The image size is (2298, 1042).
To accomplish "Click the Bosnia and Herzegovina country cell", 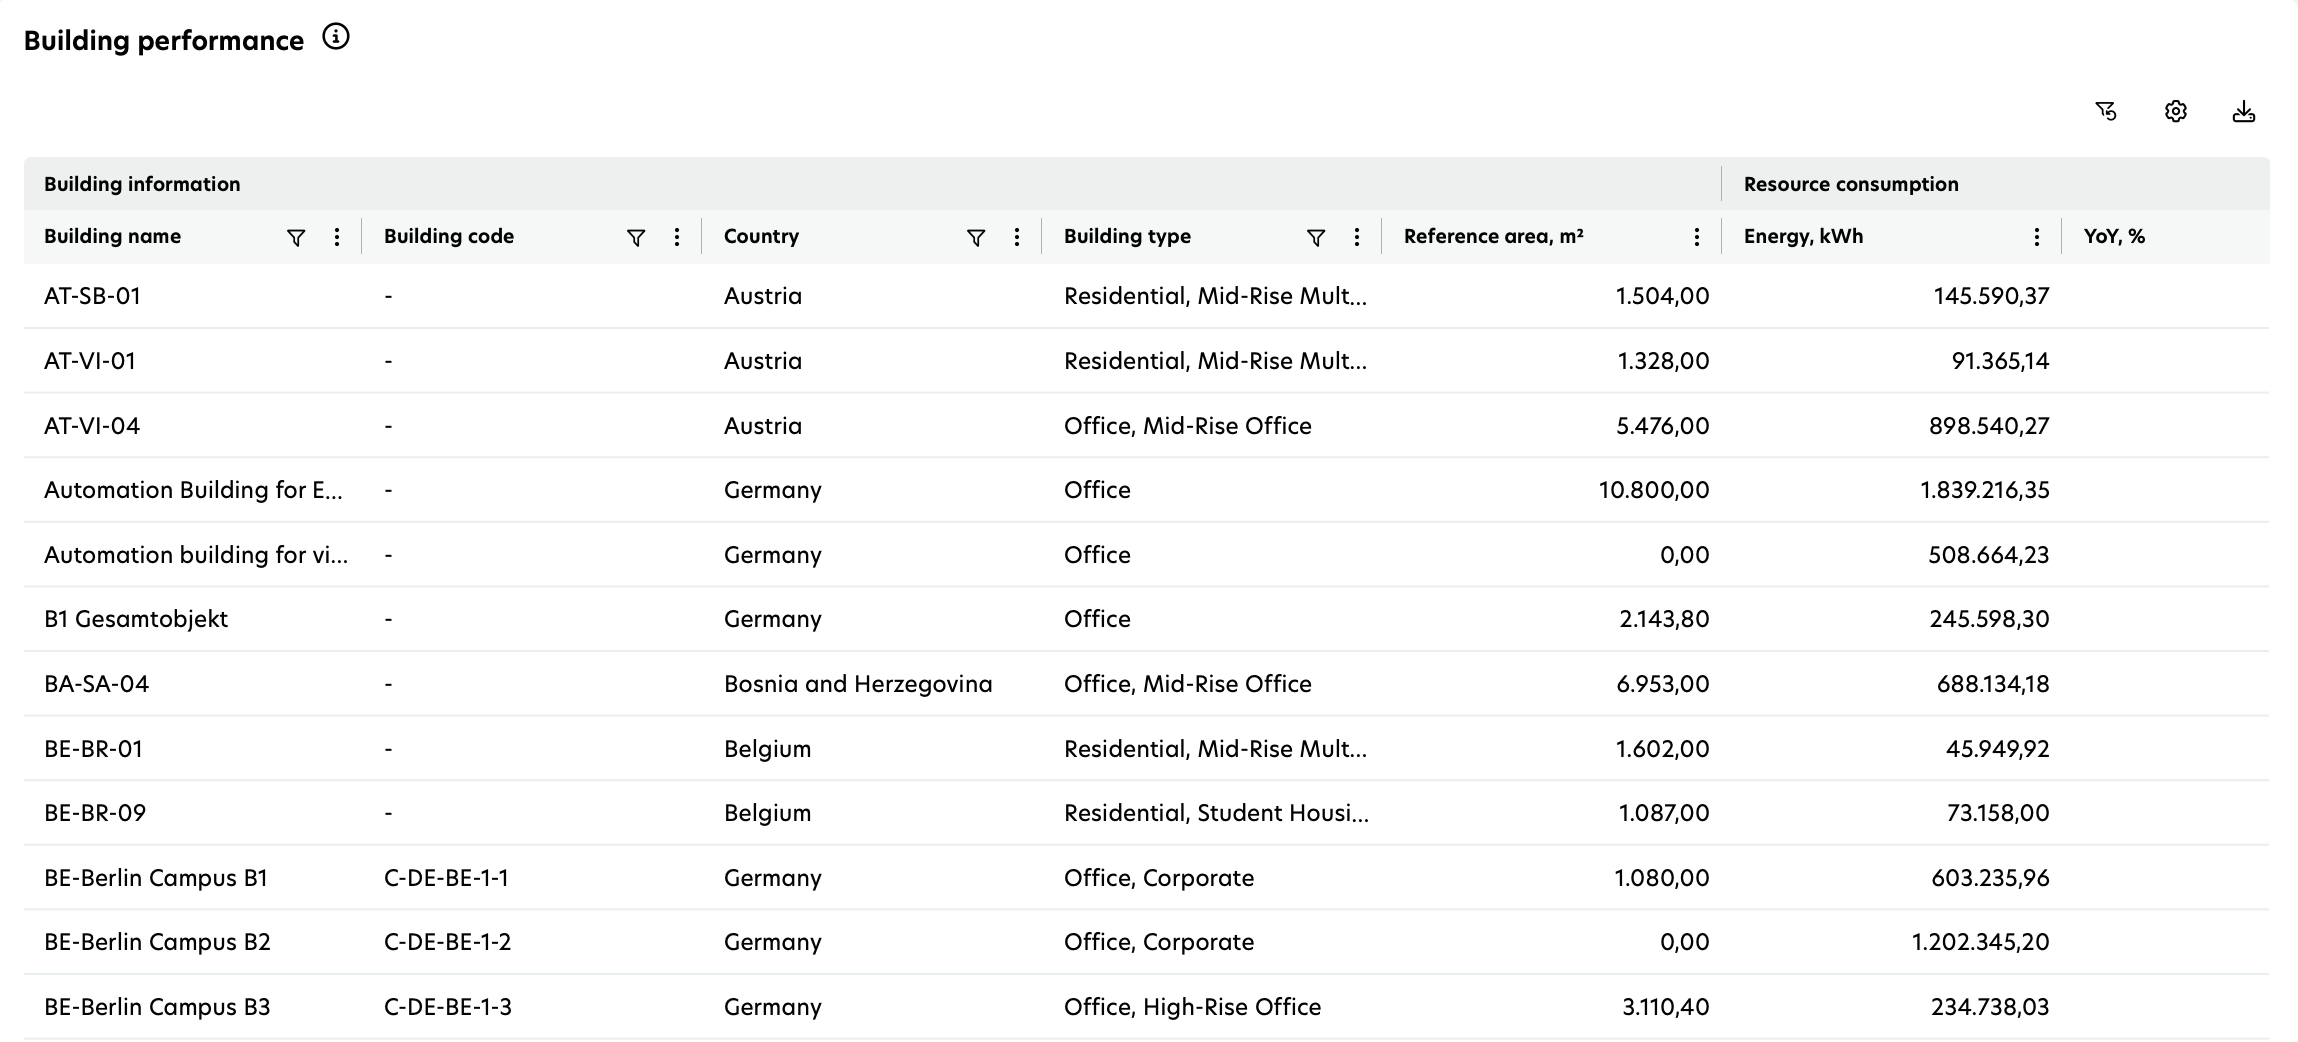I will 858,684.
